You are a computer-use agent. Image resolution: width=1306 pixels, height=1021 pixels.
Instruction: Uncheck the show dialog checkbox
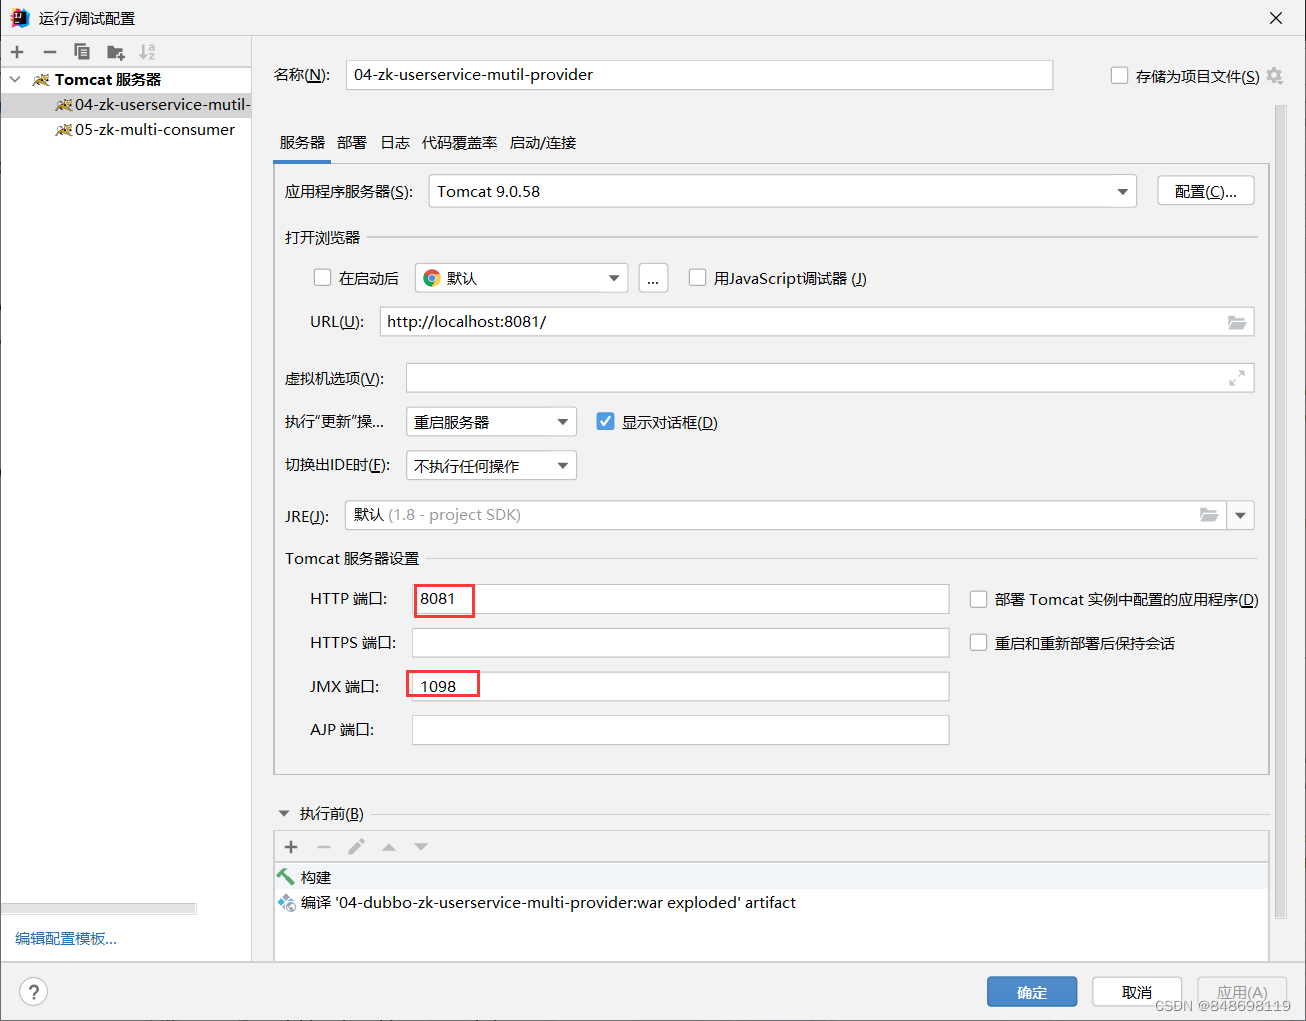(x=605, y=421)
